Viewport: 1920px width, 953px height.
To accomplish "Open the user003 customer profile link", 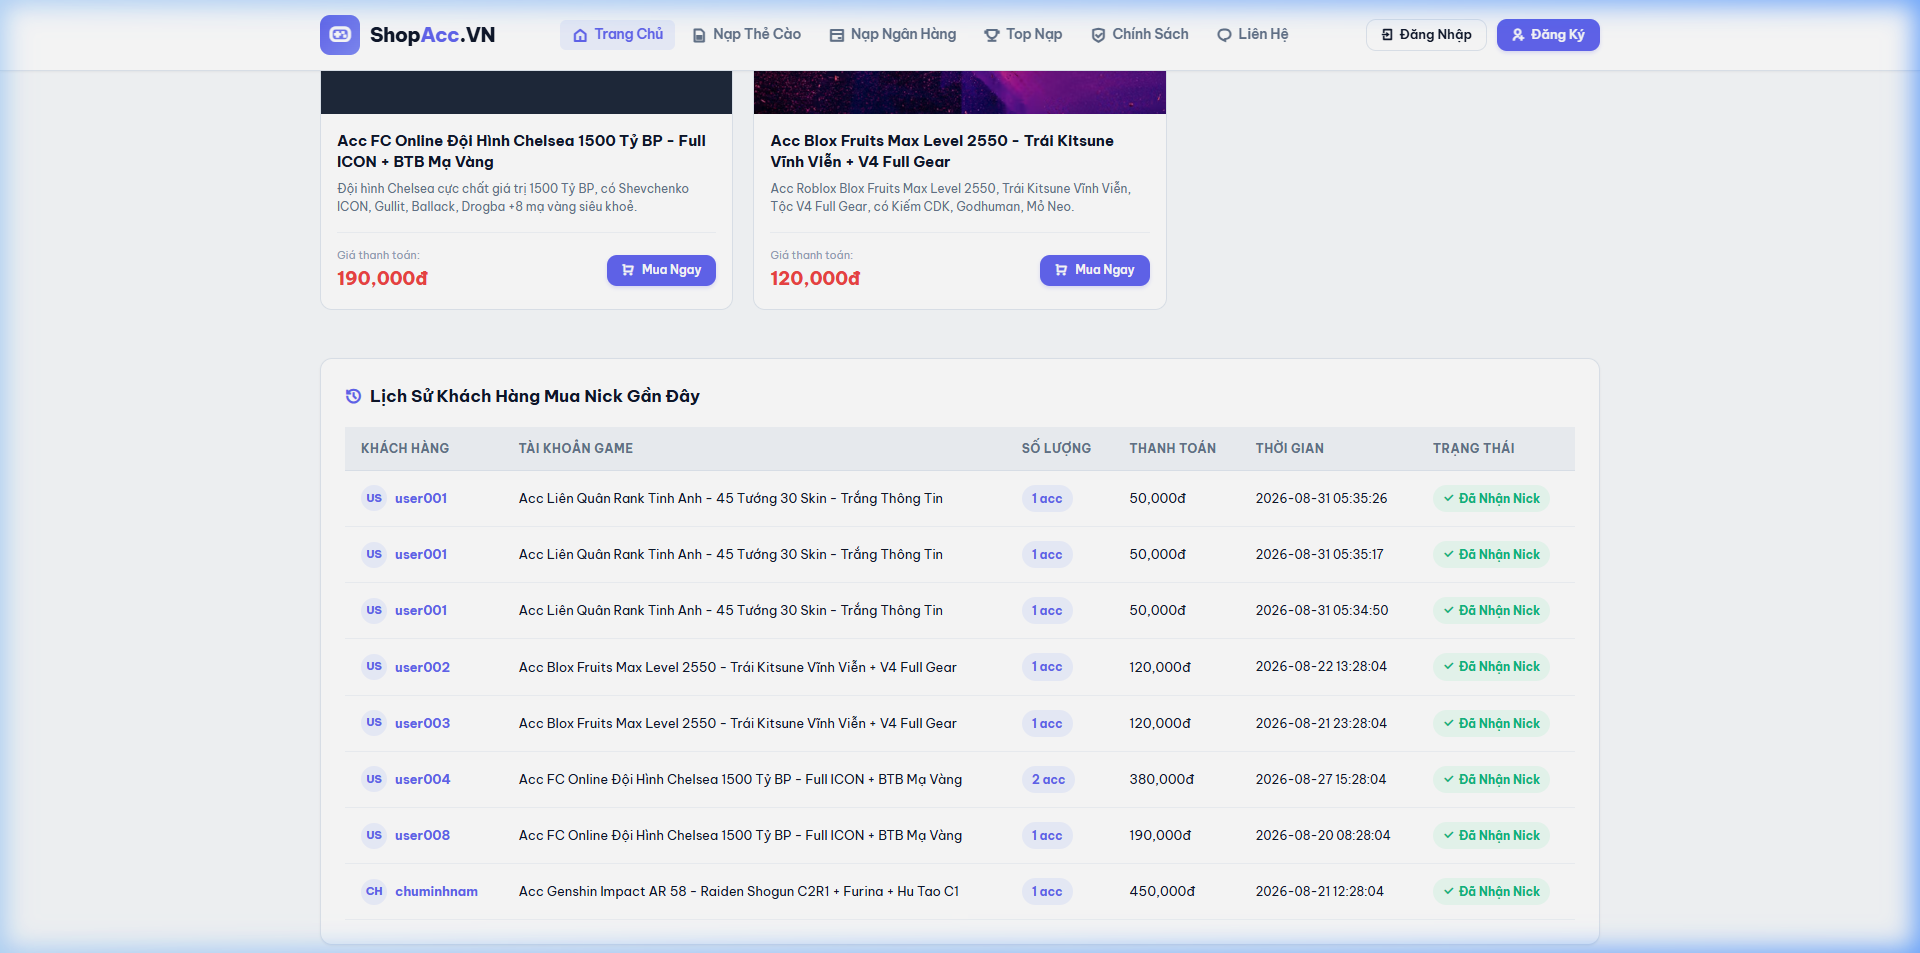I will 422,723.
